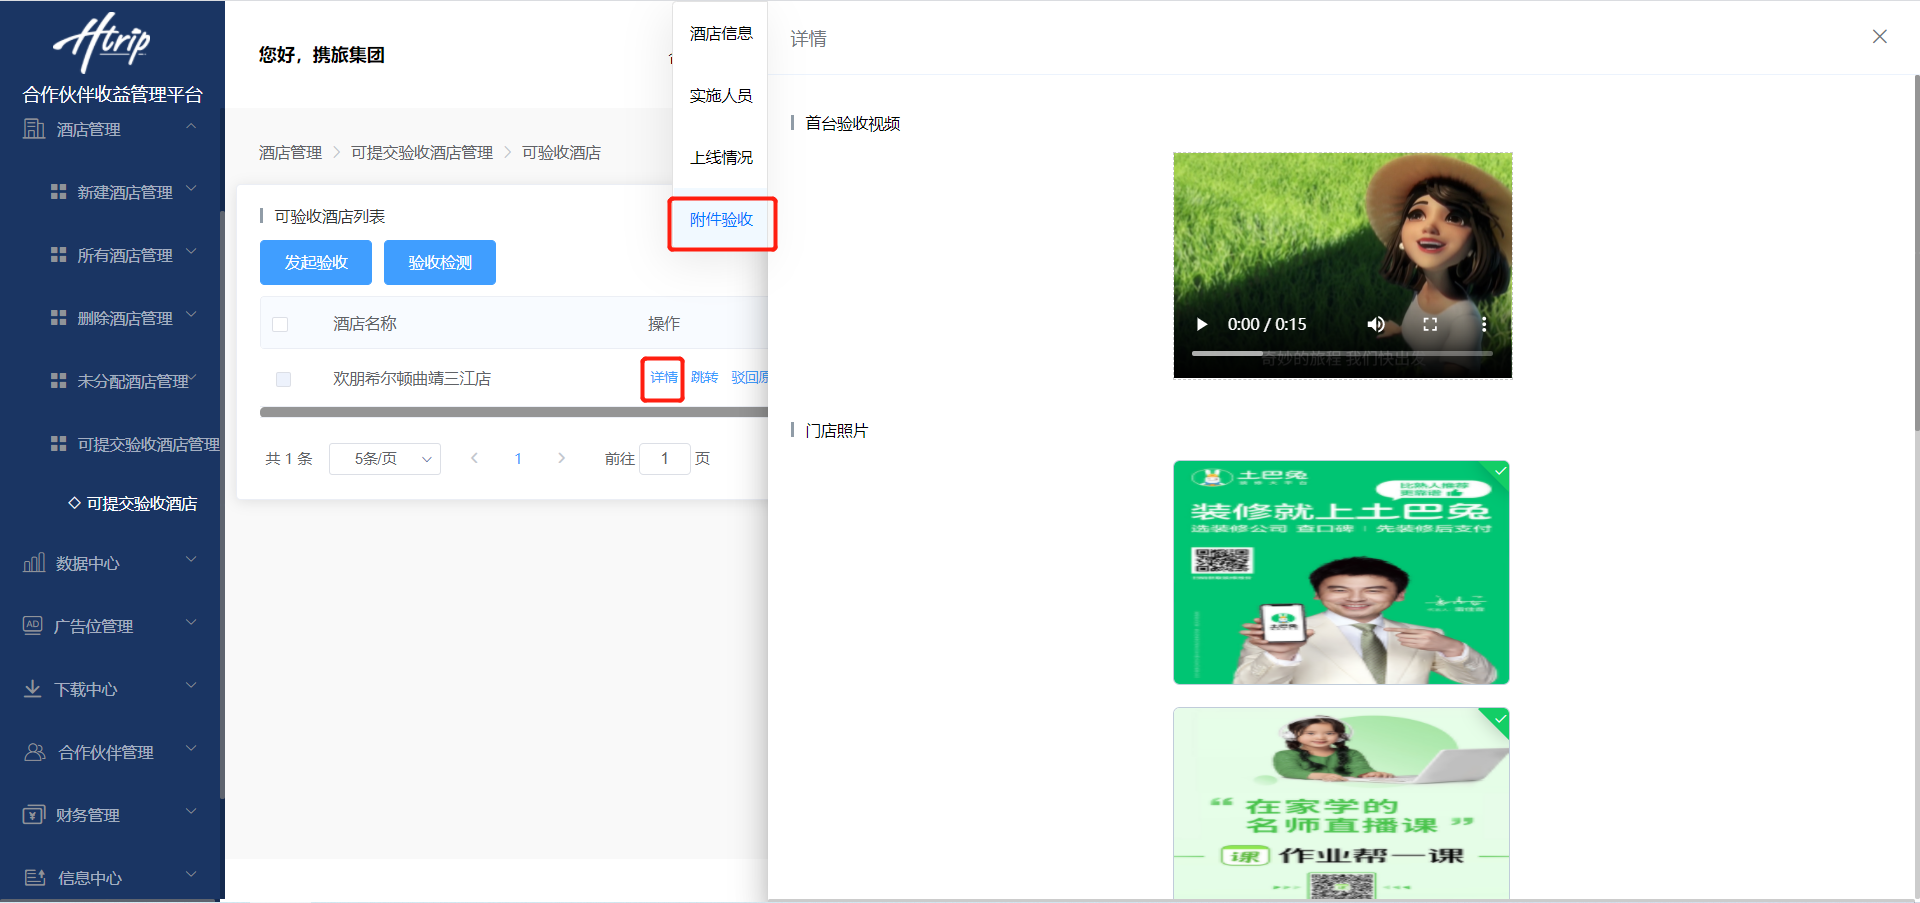Expand the 合作伙伴管理 menu

(191, 748)
